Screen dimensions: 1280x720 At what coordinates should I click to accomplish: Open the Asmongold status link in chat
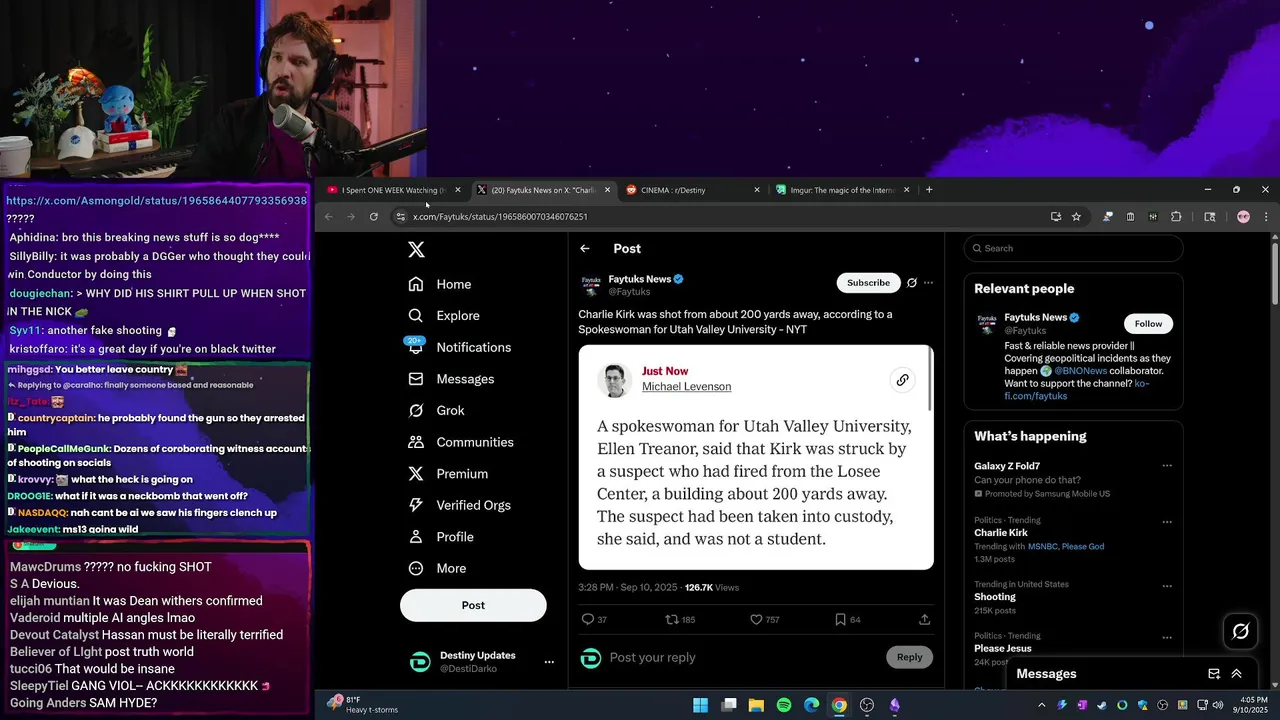[156, 201]
